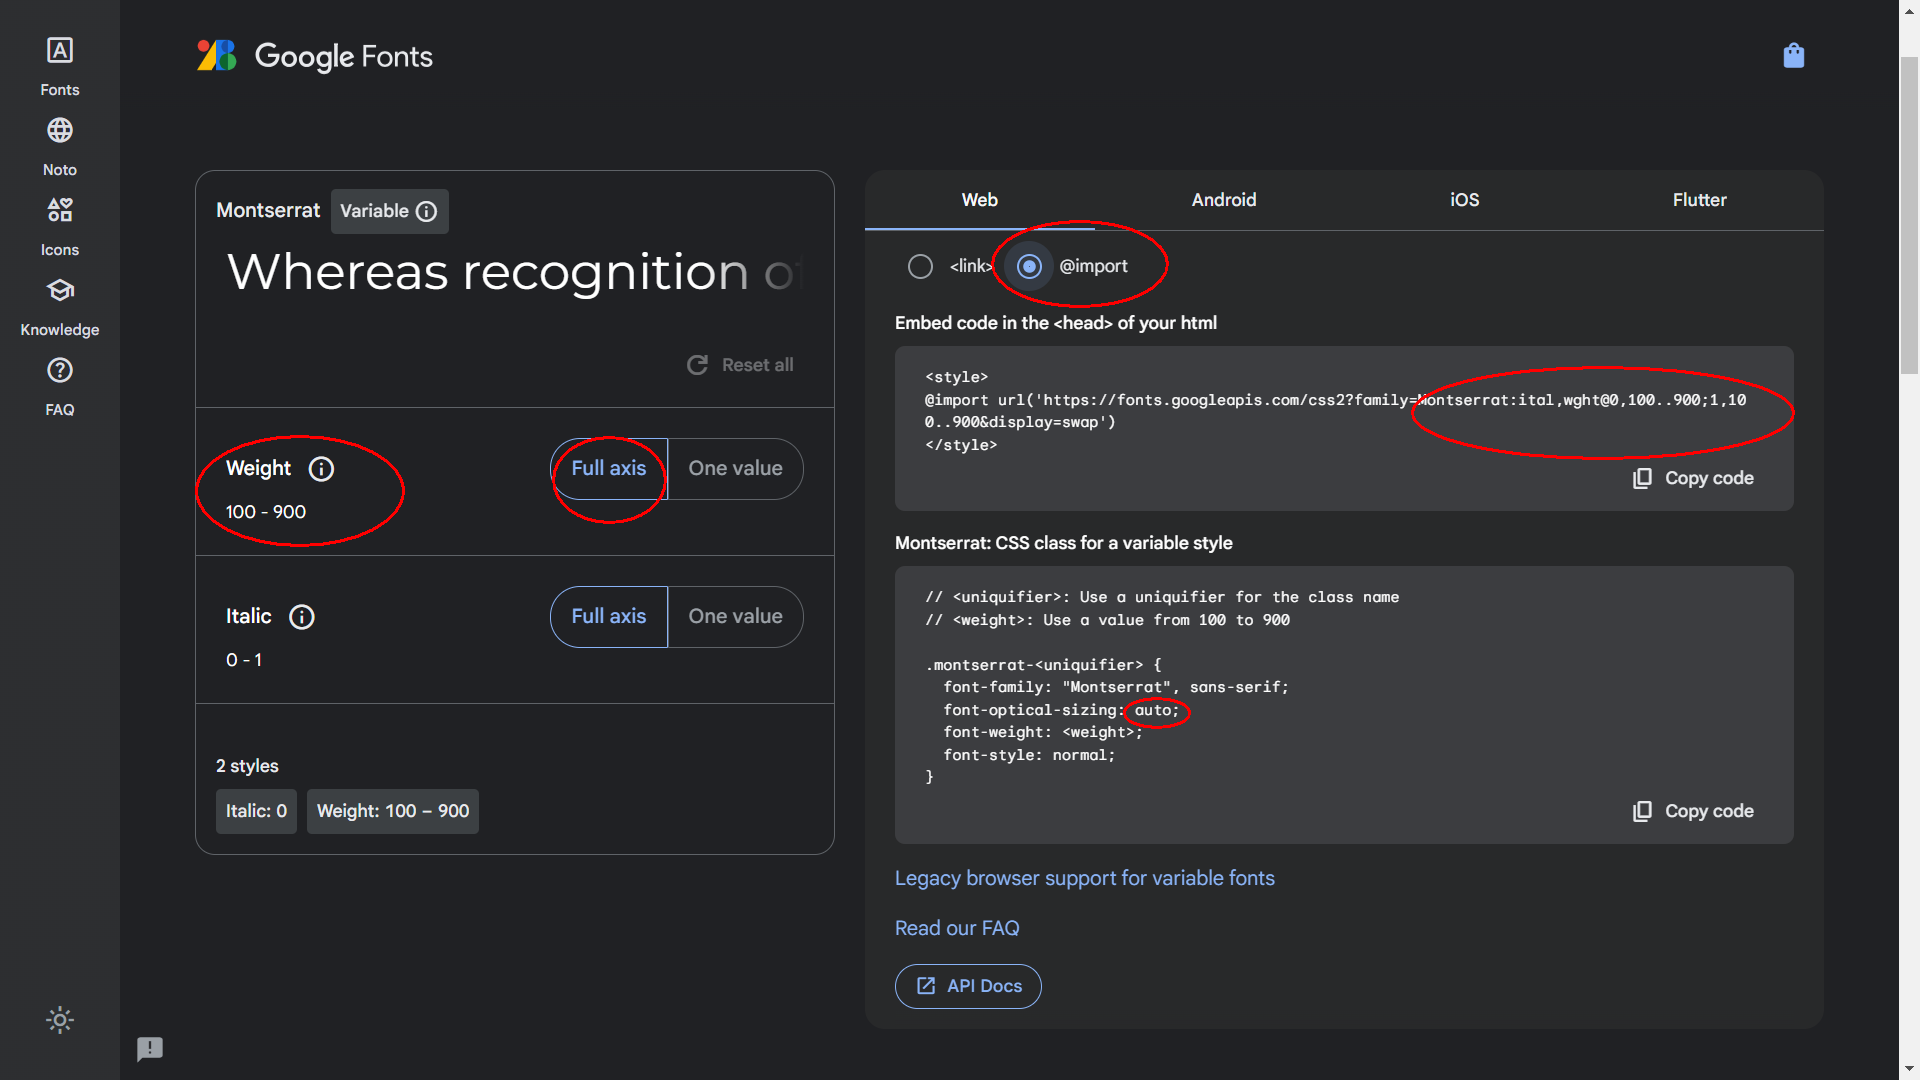Open the Fonts section in the sidebar
This screenshot has width=1920, height=1080.
click(60, 67)
